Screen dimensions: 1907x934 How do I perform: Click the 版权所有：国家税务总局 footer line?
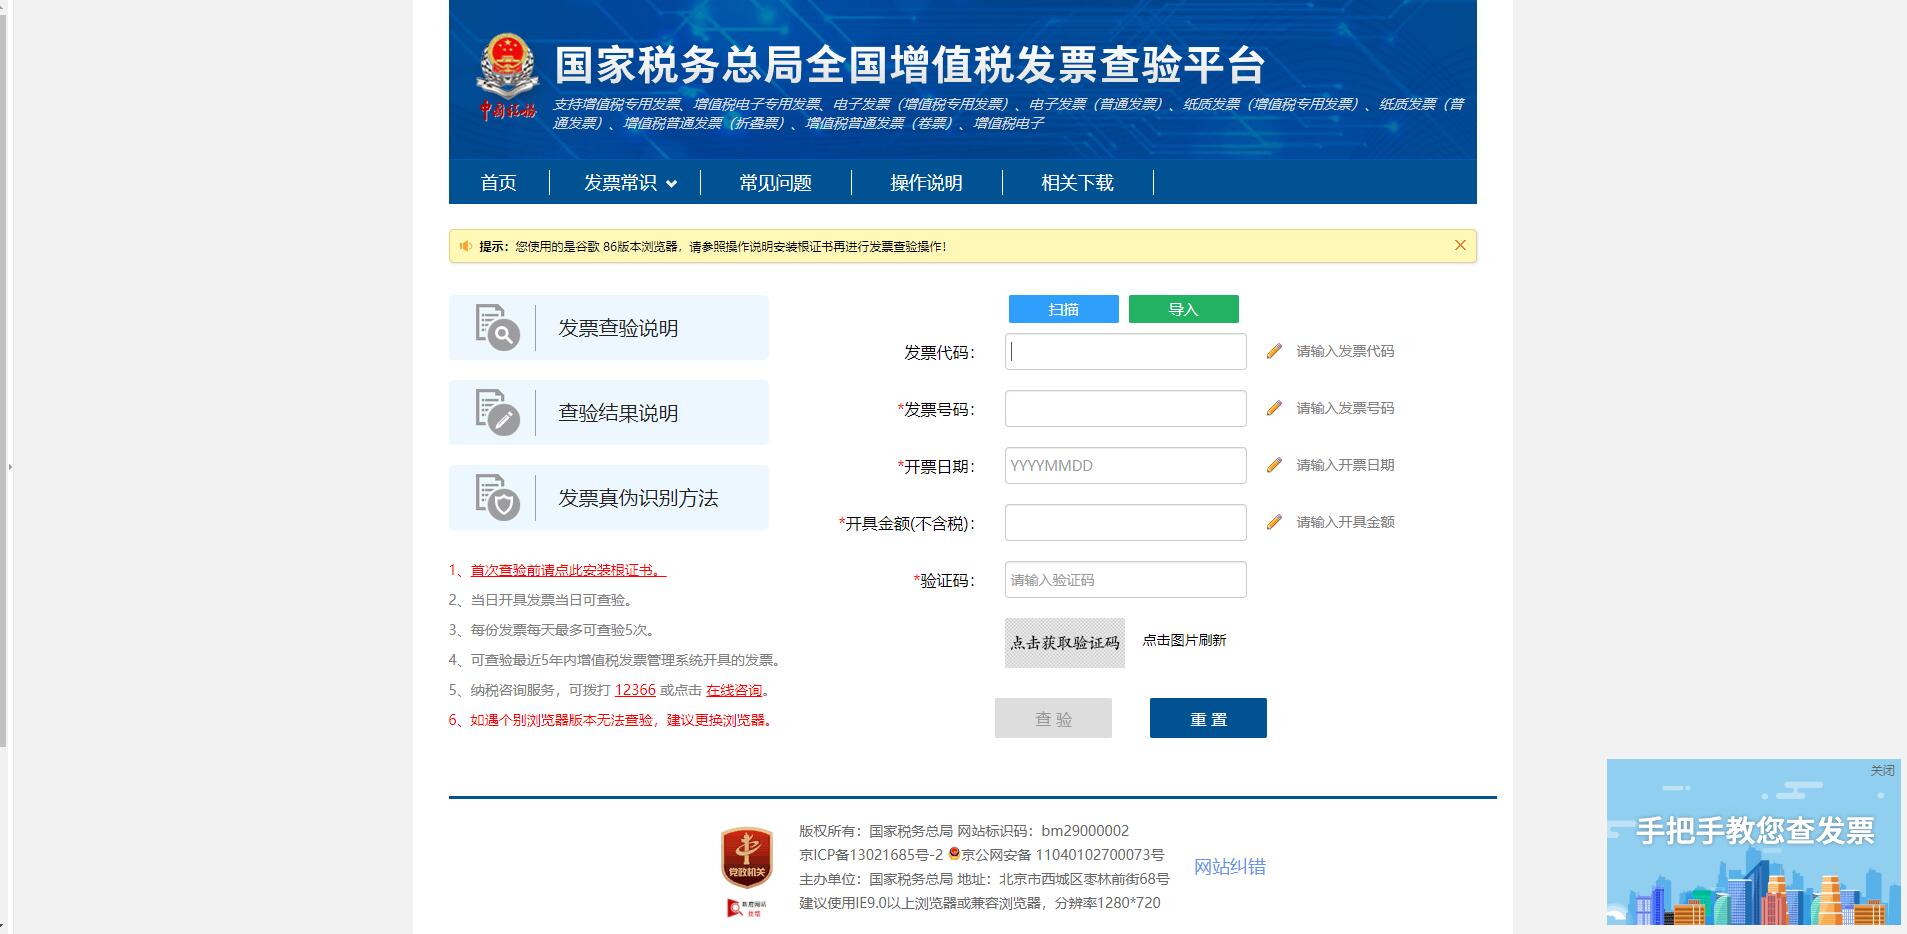point(964,831)
